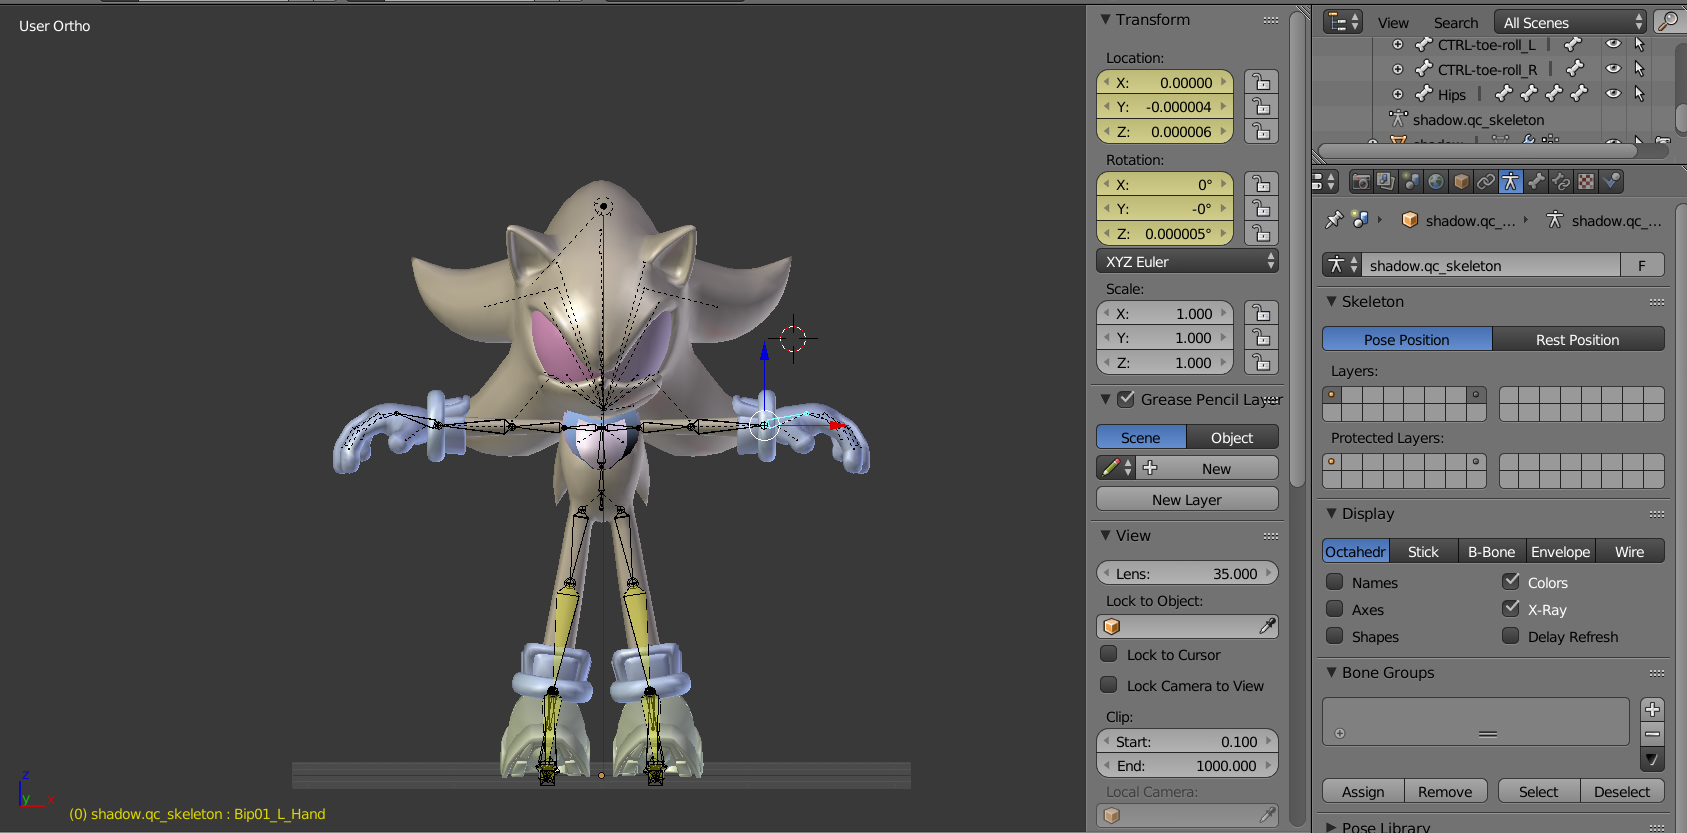Open the World properties tab (globe icon)
Viewport: 1687px width, 833px height.
(x=1436, y=182)
